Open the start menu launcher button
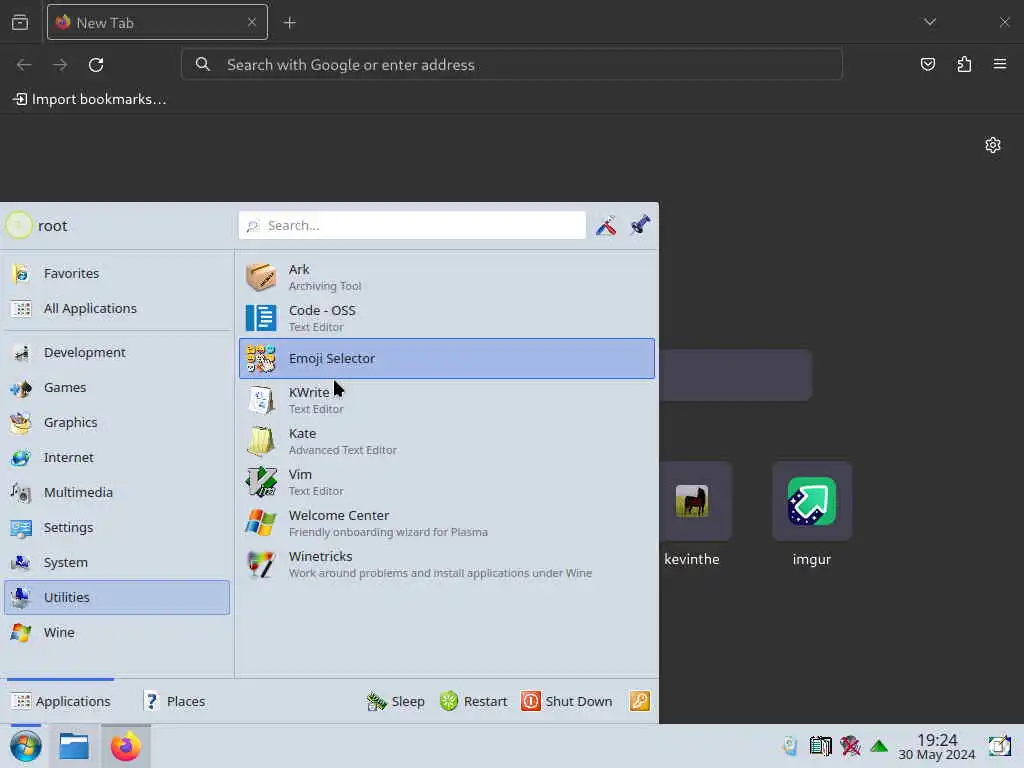Image resolution: width=1024 pixels, height=768 pixels. 25,746
